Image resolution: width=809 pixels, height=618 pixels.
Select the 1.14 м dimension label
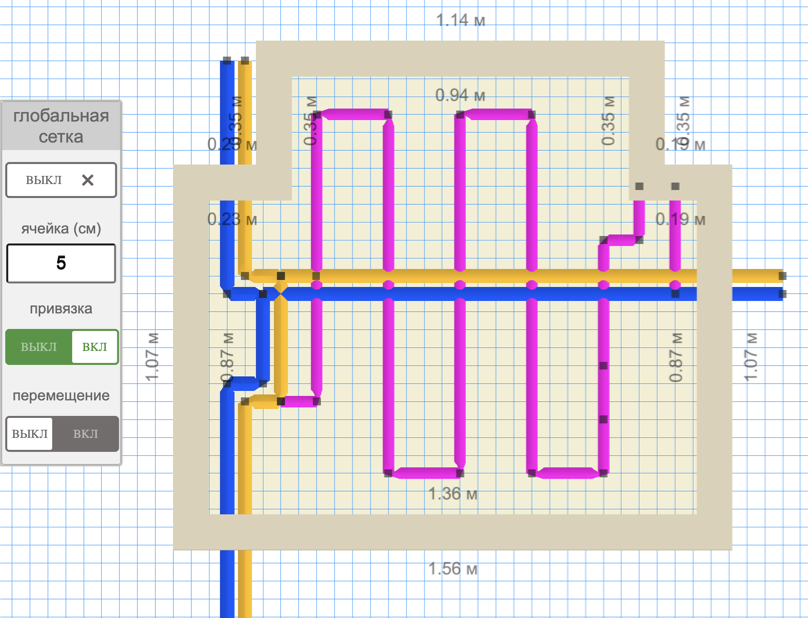coord(460,21)
